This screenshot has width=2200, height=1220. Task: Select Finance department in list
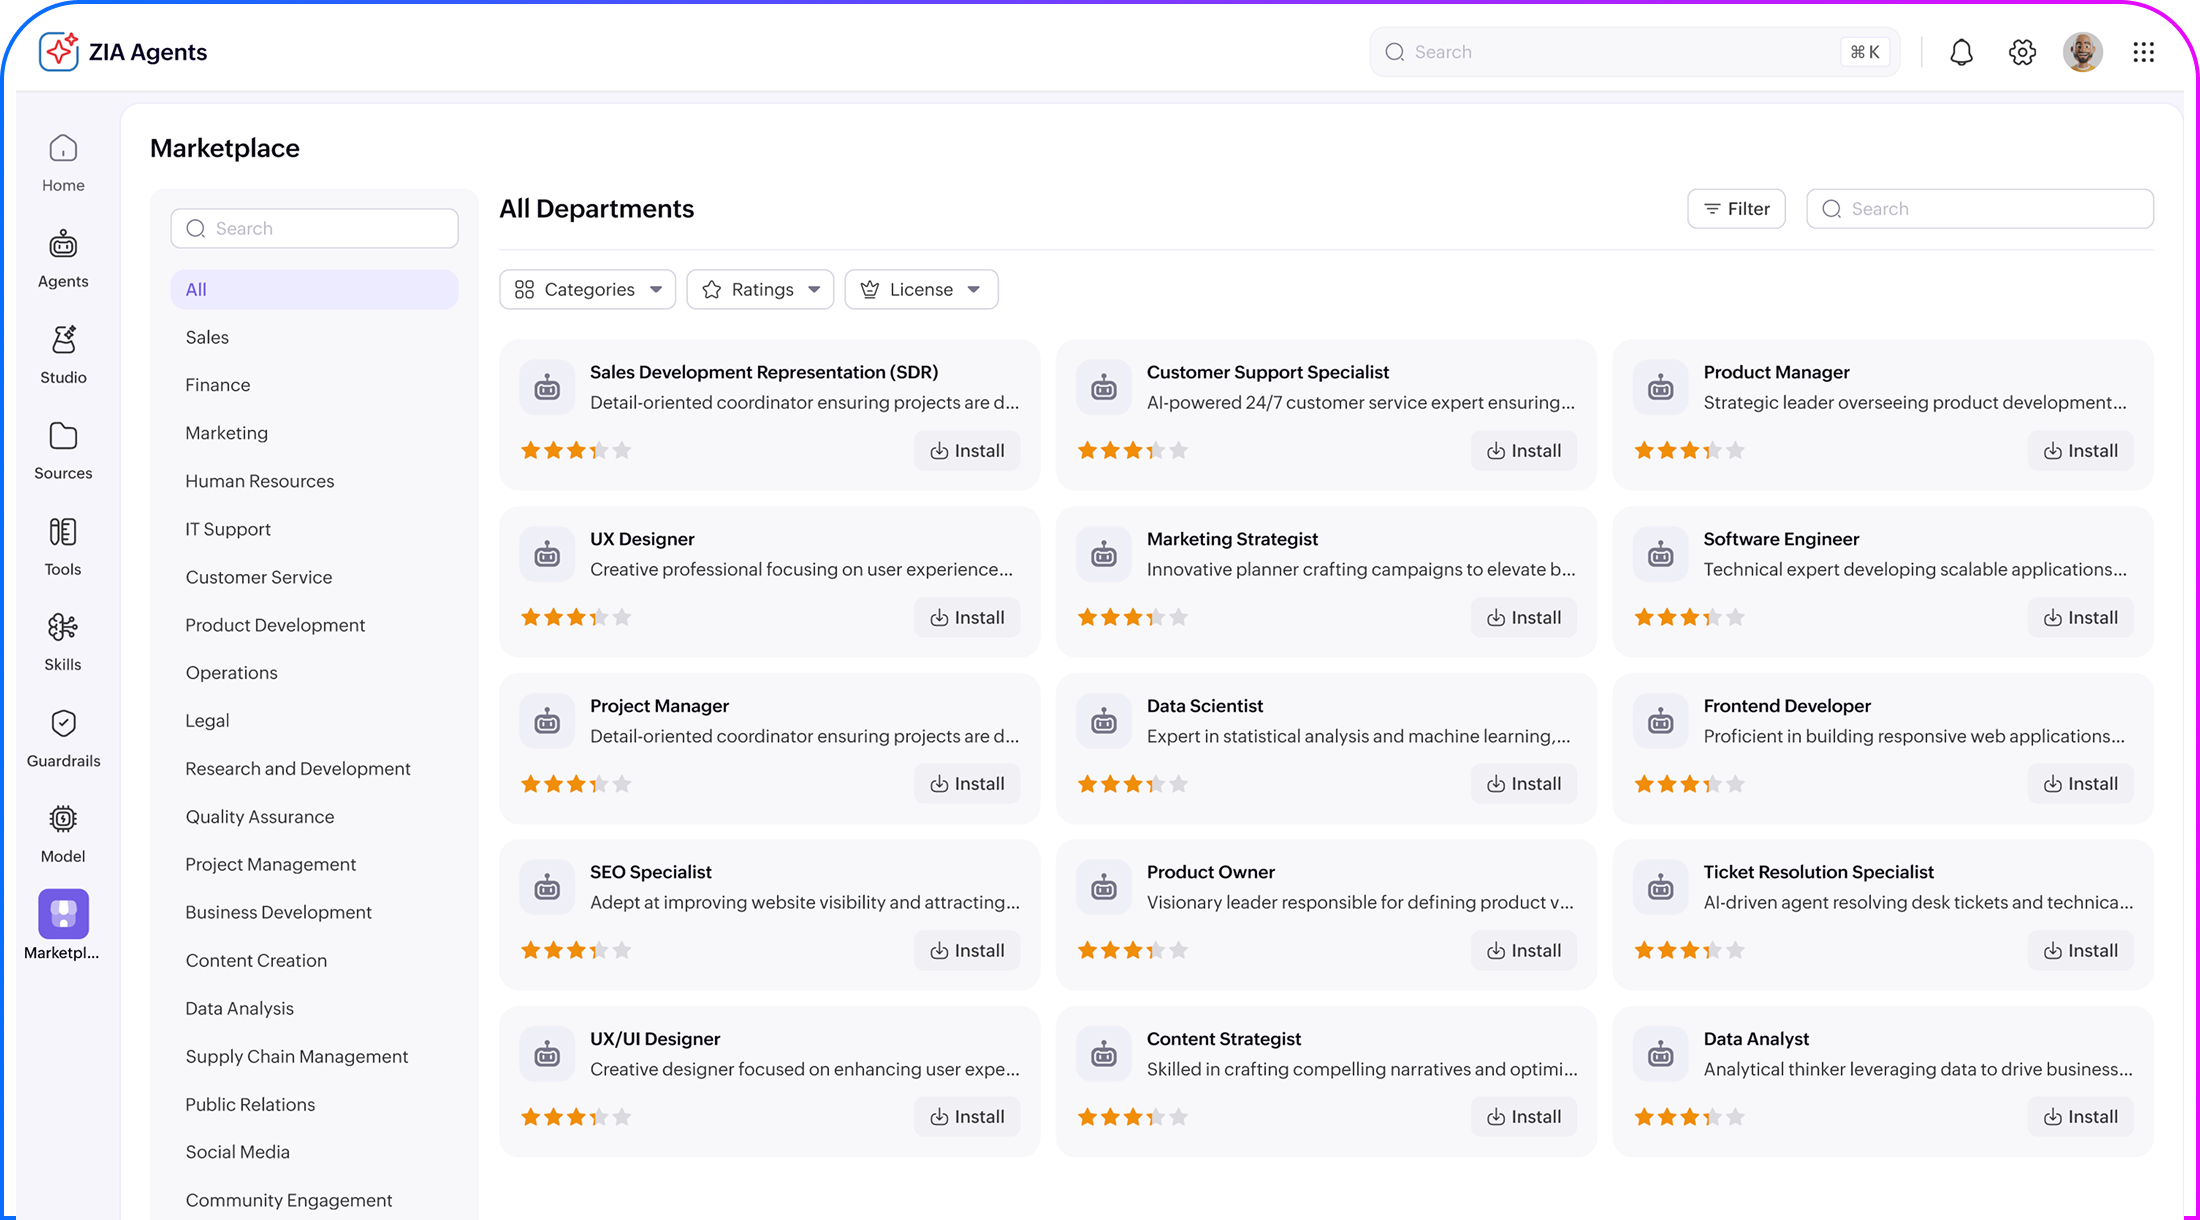click(x=218, y=385)
